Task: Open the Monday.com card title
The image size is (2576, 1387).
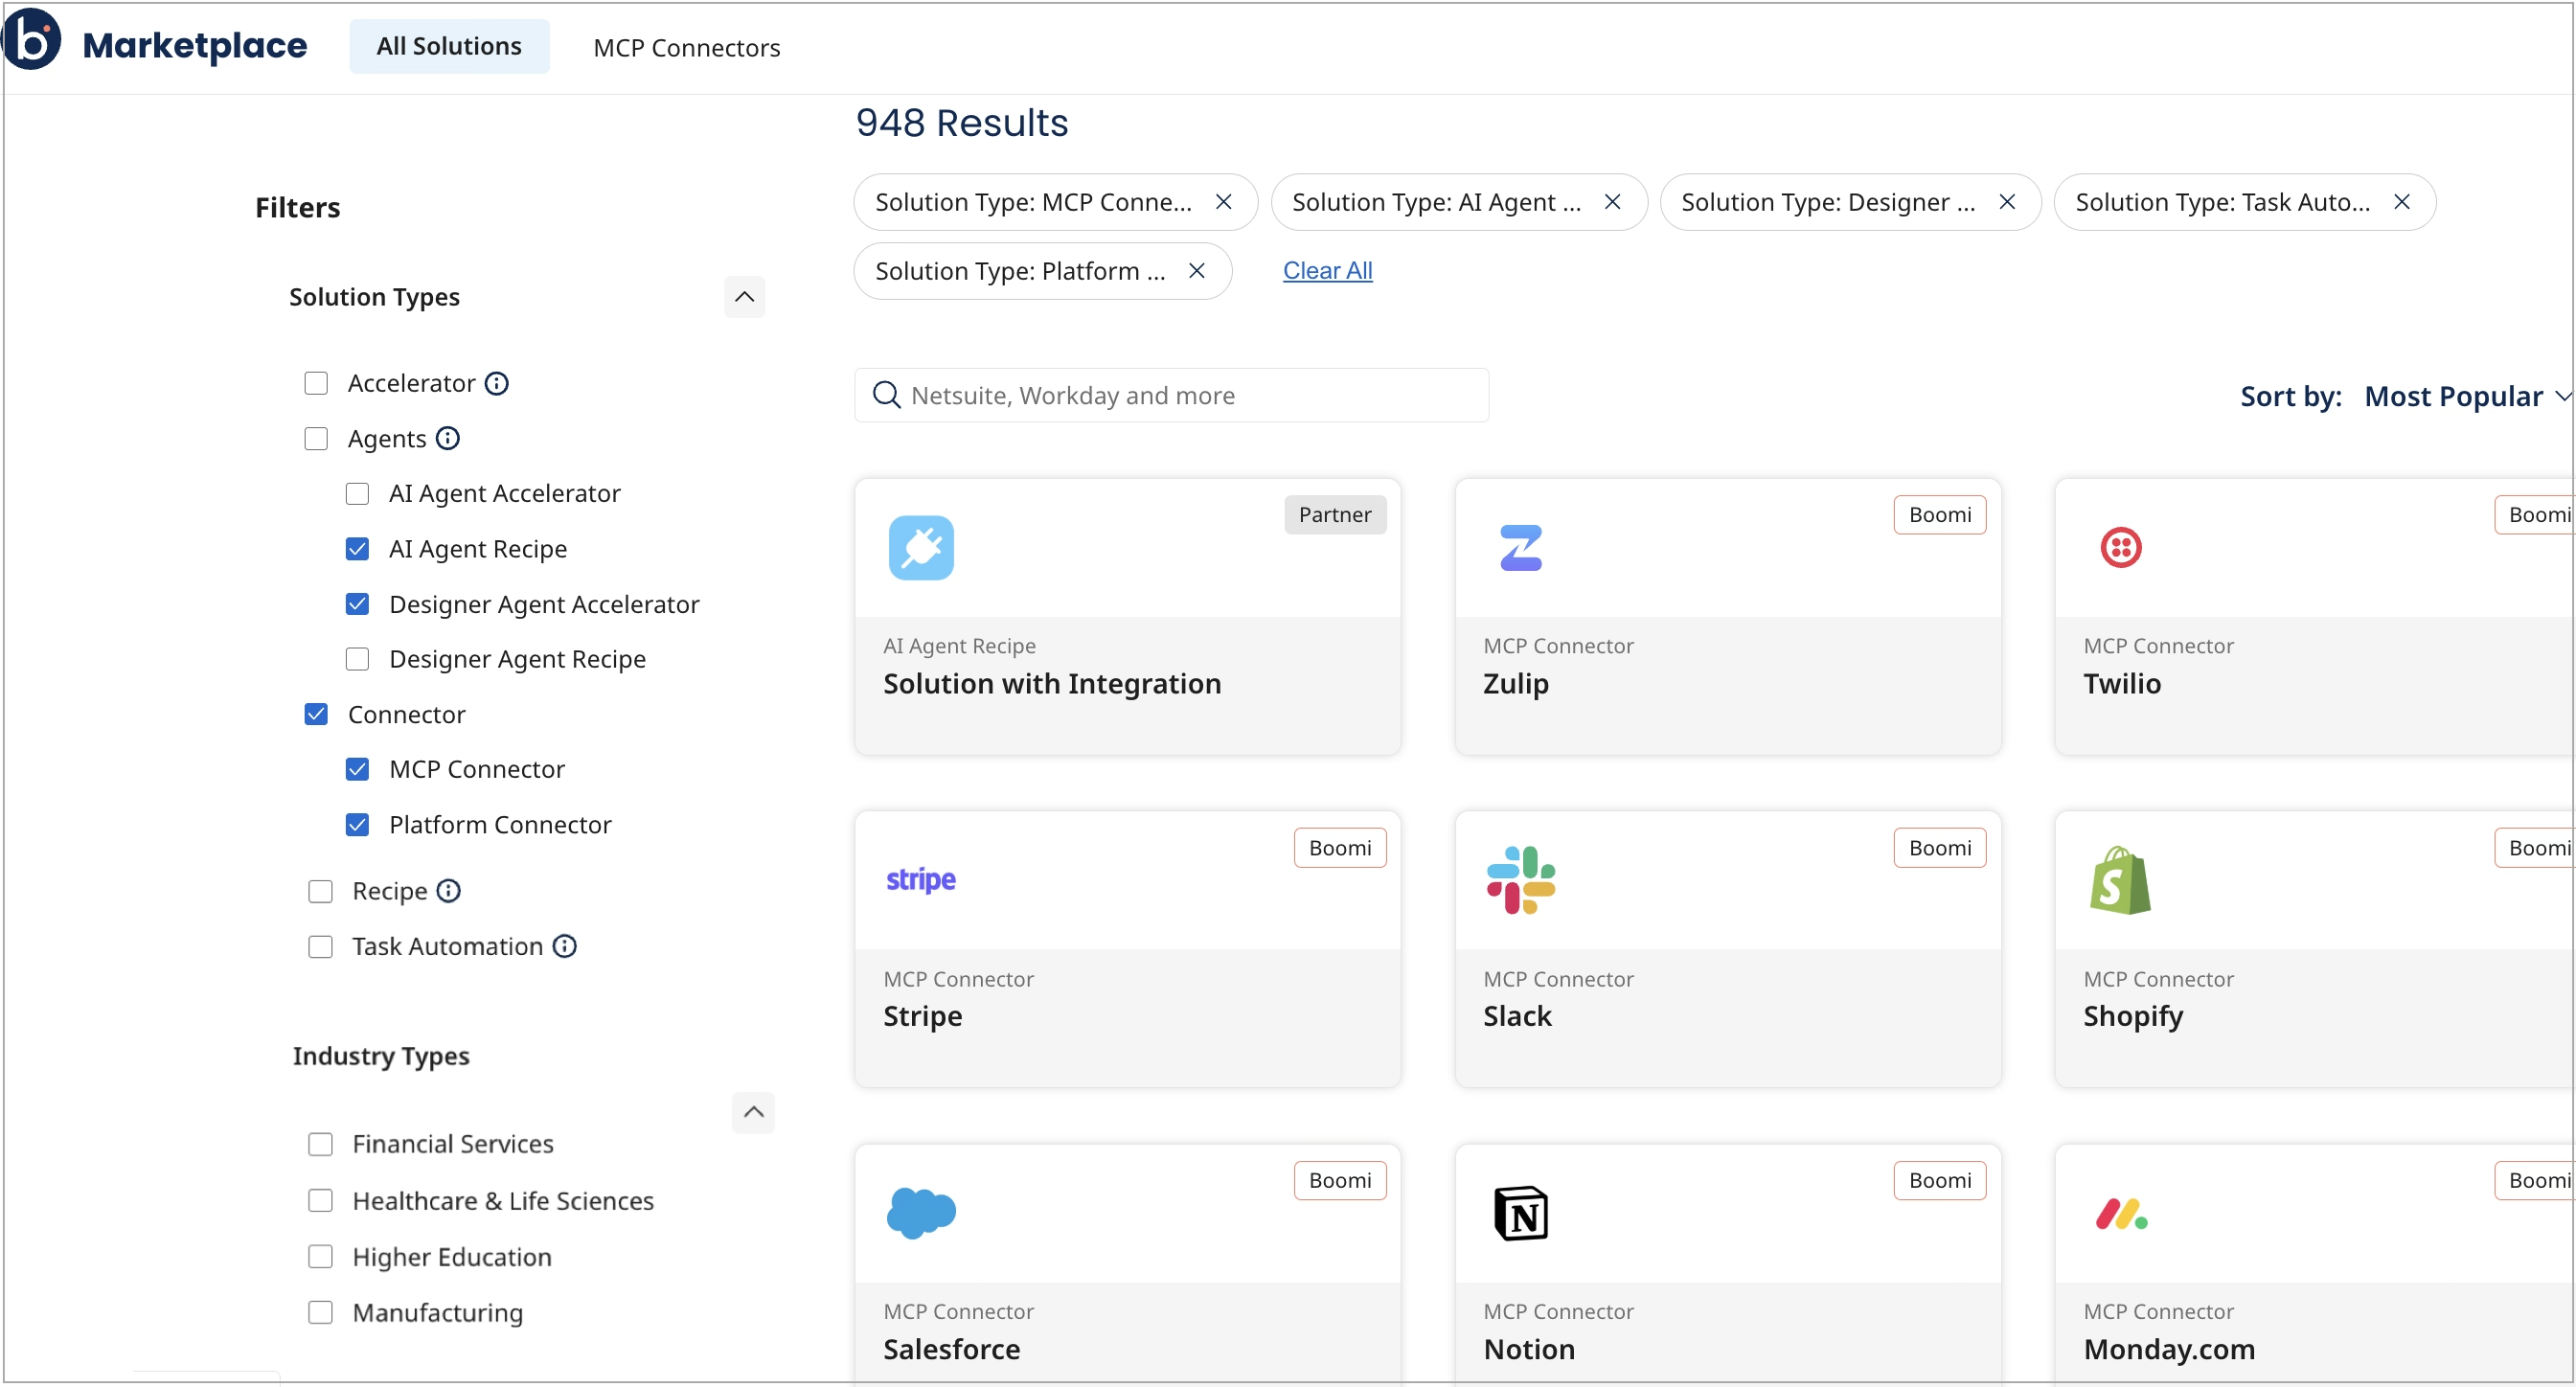Action: click(2168, 1348)
